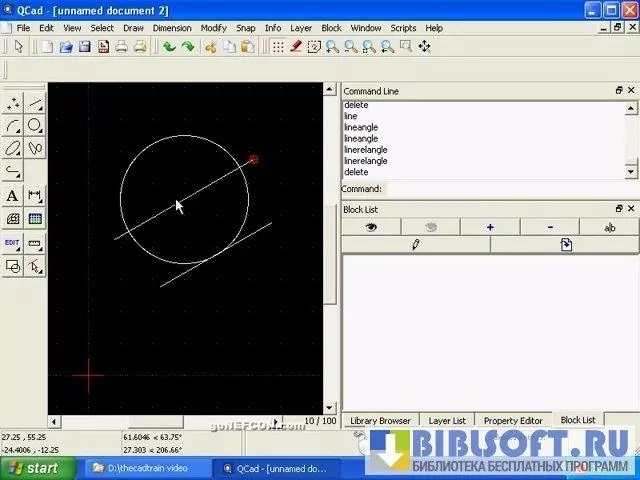Open the Snap menu
Screen dimensions: 640x480
(x=246, y=28)
